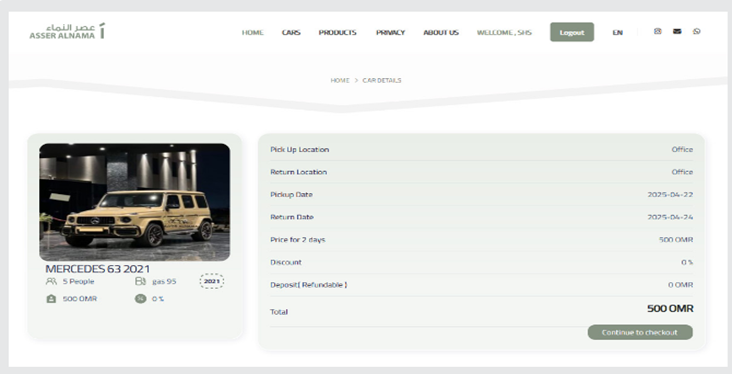The width and height of the screenshot is (732, 374).
Task: Click the price tag icon beside 500 OMR
Action: 51,299
